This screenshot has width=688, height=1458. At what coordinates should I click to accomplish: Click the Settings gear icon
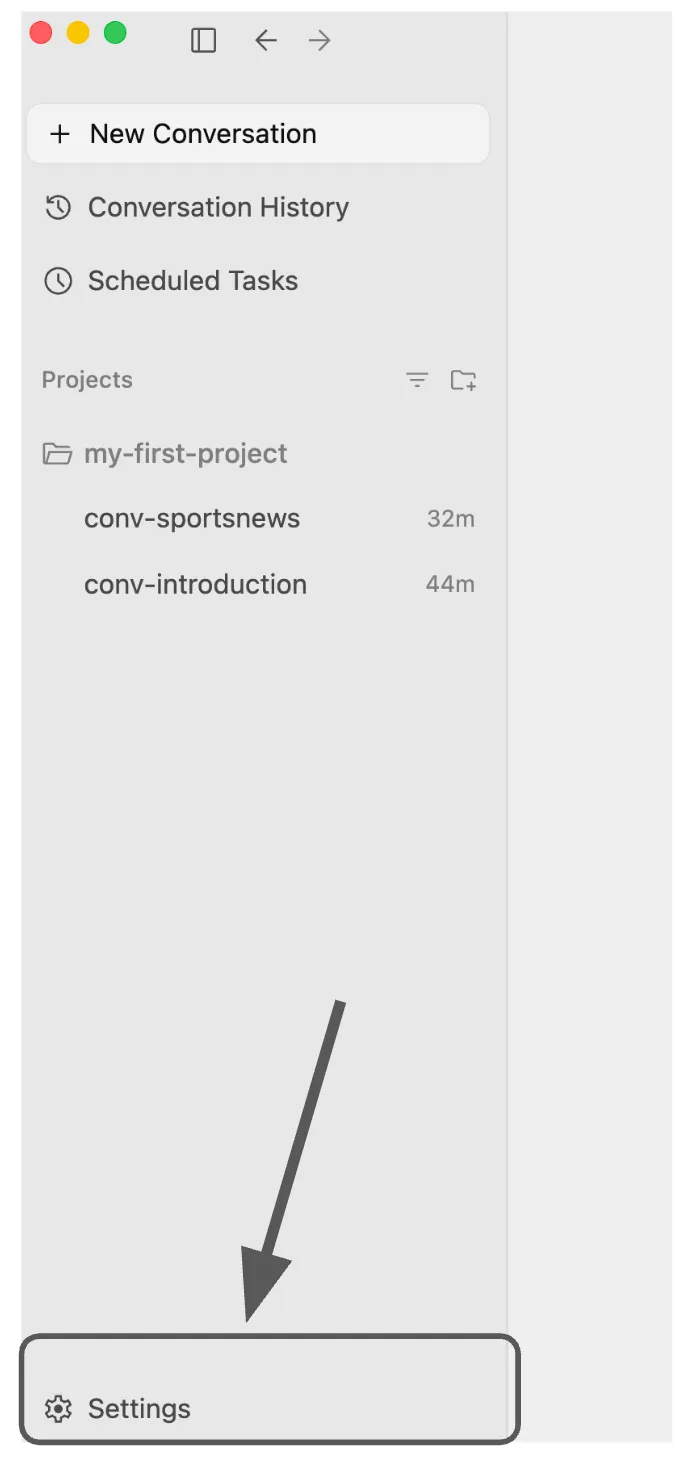point(58,1409)
